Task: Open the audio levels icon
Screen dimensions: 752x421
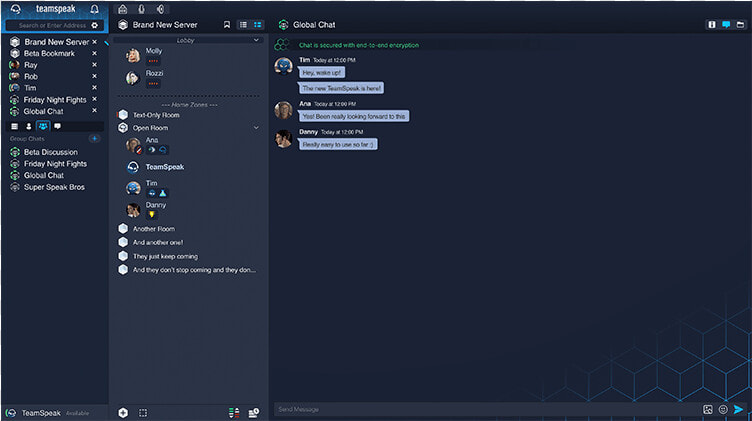Action: coord(234,413)
